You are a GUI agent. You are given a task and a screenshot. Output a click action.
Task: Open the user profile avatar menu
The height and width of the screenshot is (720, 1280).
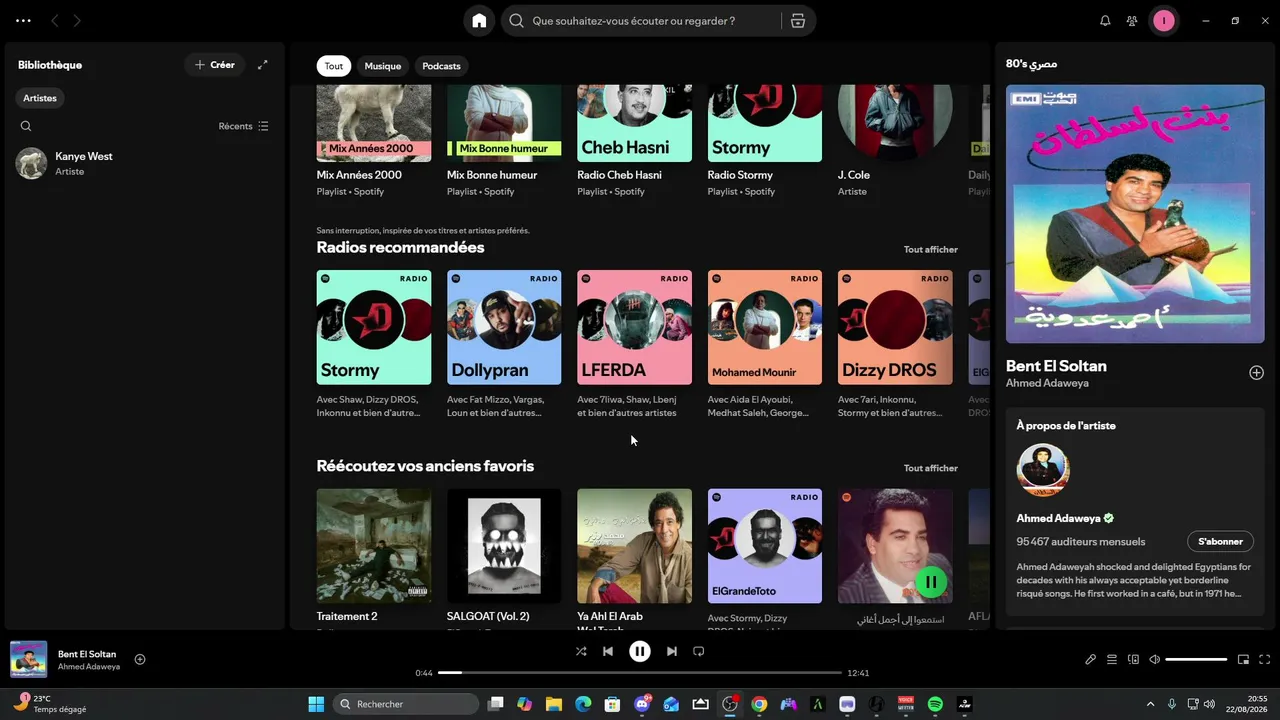(x=1163, y=20)
